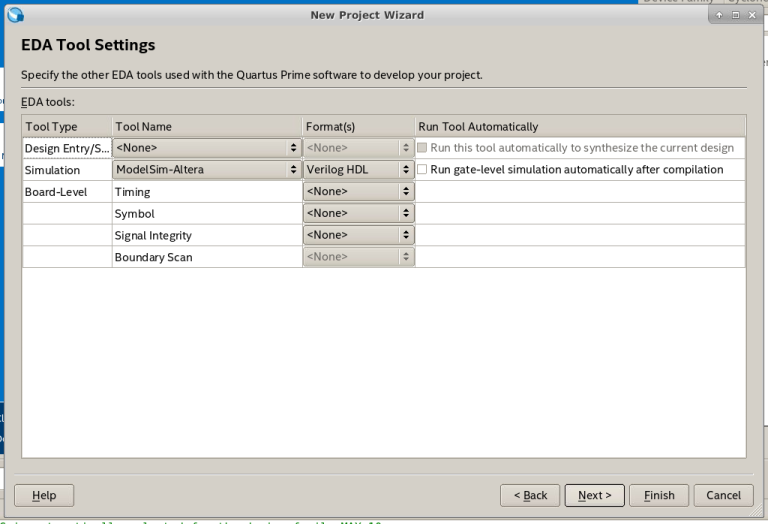
Task: Open the Verilog HDL format dropdown
Action: pyautogui.click(x=358, y=170)
